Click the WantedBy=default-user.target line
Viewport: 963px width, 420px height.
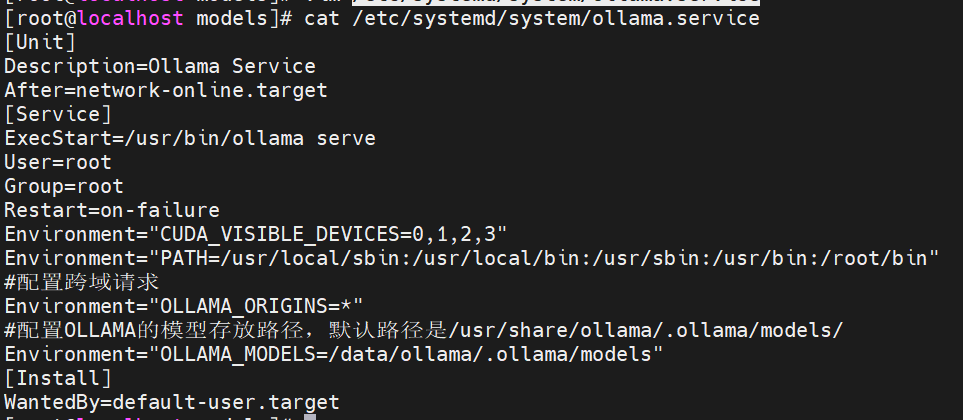172,402
